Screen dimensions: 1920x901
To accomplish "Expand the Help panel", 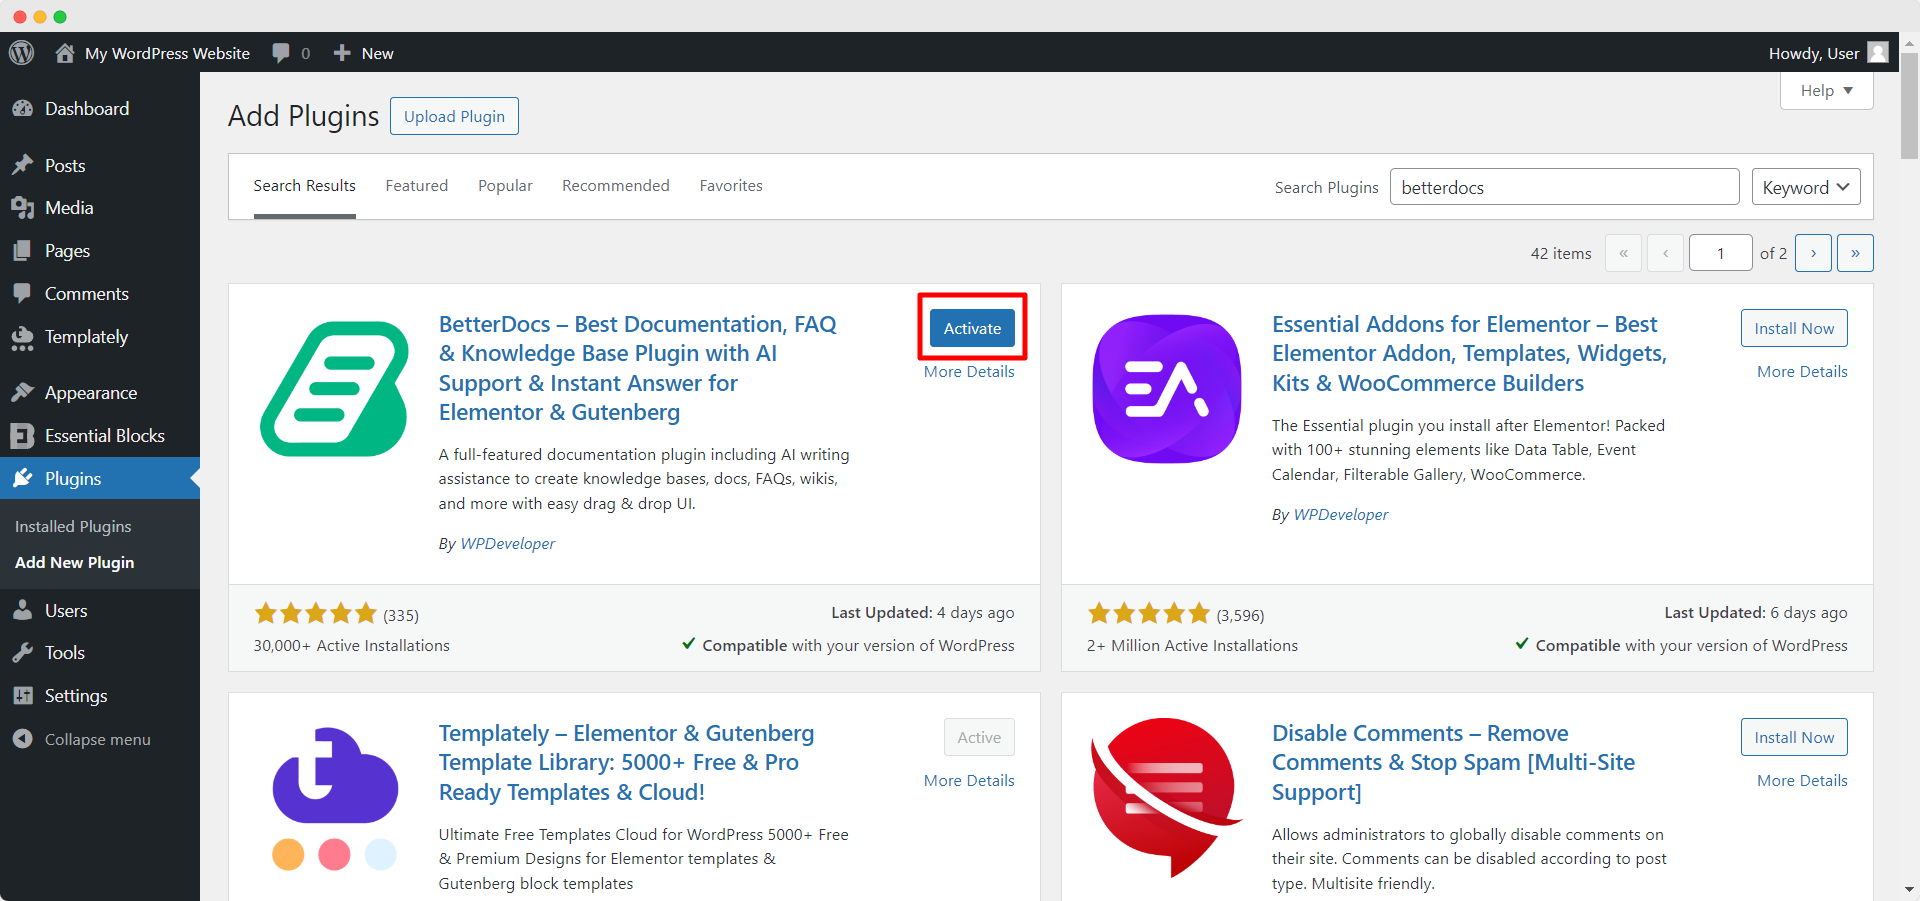I will [1825, 90].
